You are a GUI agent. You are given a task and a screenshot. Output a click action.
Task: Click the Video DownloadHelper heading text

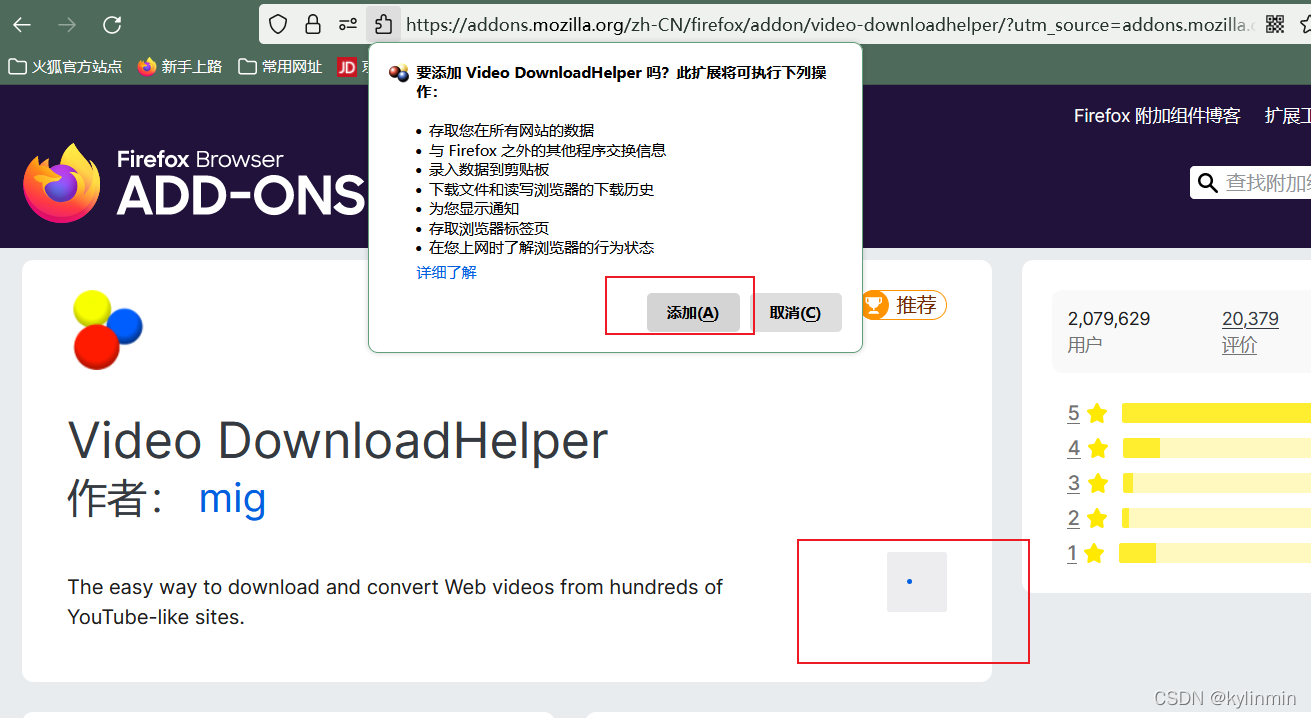click(338, 440)
